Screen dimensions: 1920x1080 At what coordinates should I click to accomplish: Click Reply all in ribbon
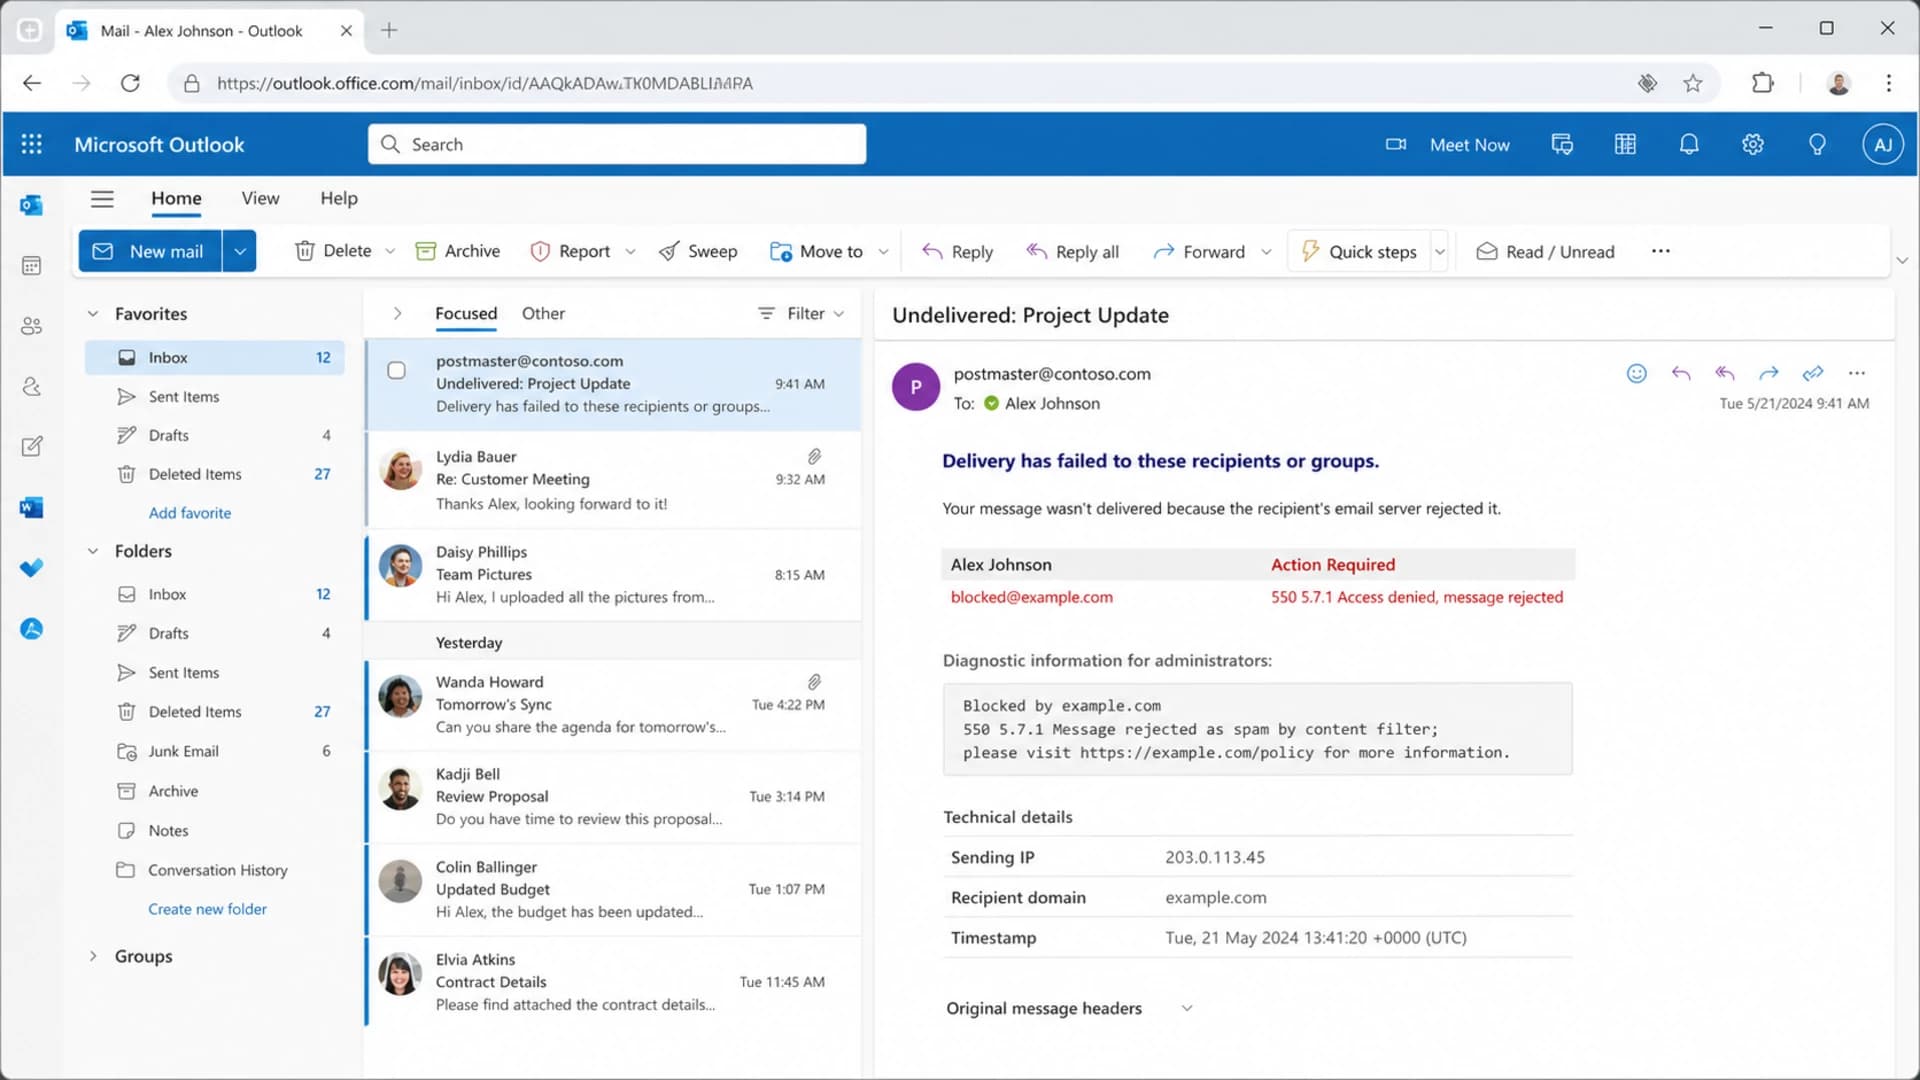[1072, 252]
